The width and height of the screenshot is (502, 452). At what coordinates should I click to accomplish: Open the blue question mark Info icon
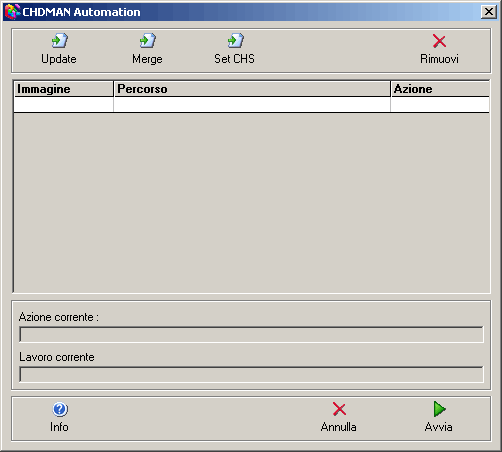pos(60,409)
